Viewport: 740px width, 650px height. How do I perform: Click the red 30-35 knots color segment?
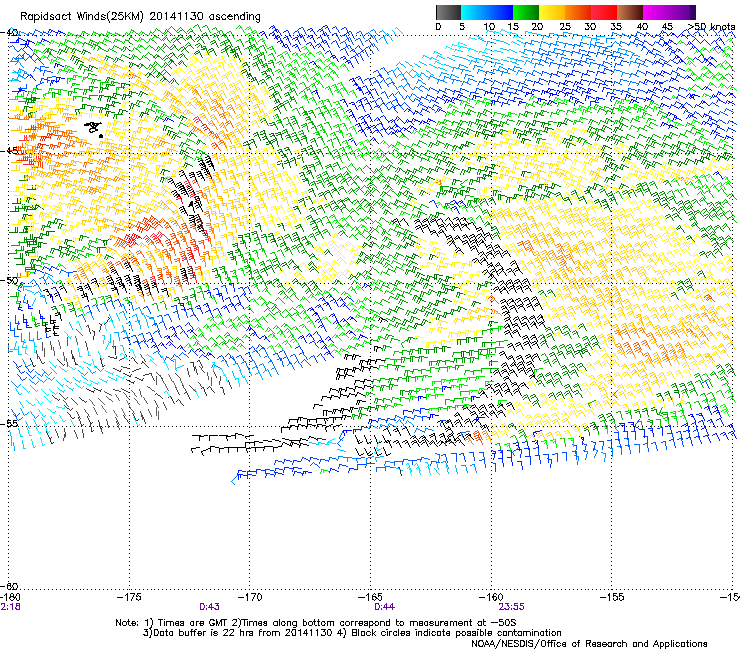(x=604, y=12)
